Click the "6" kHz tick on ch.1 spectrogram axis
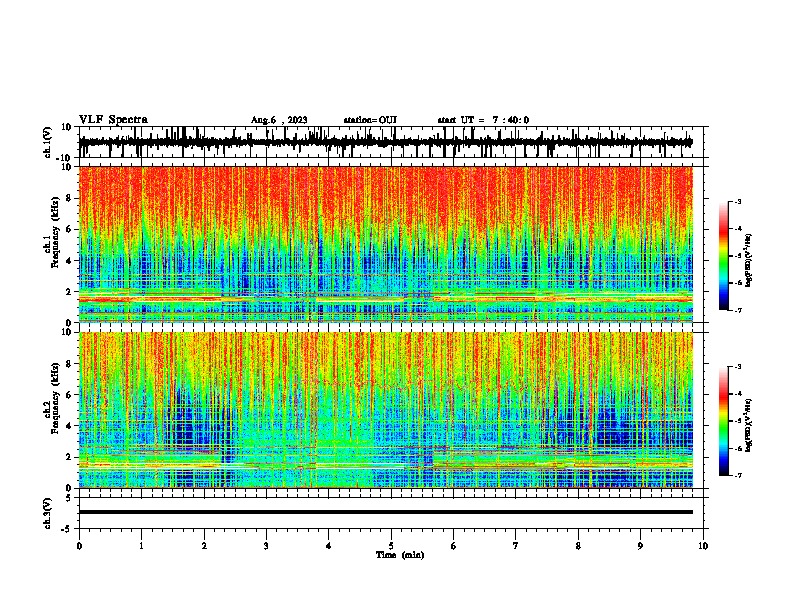Viewport: 792px width, 612px height. [70, 229]
